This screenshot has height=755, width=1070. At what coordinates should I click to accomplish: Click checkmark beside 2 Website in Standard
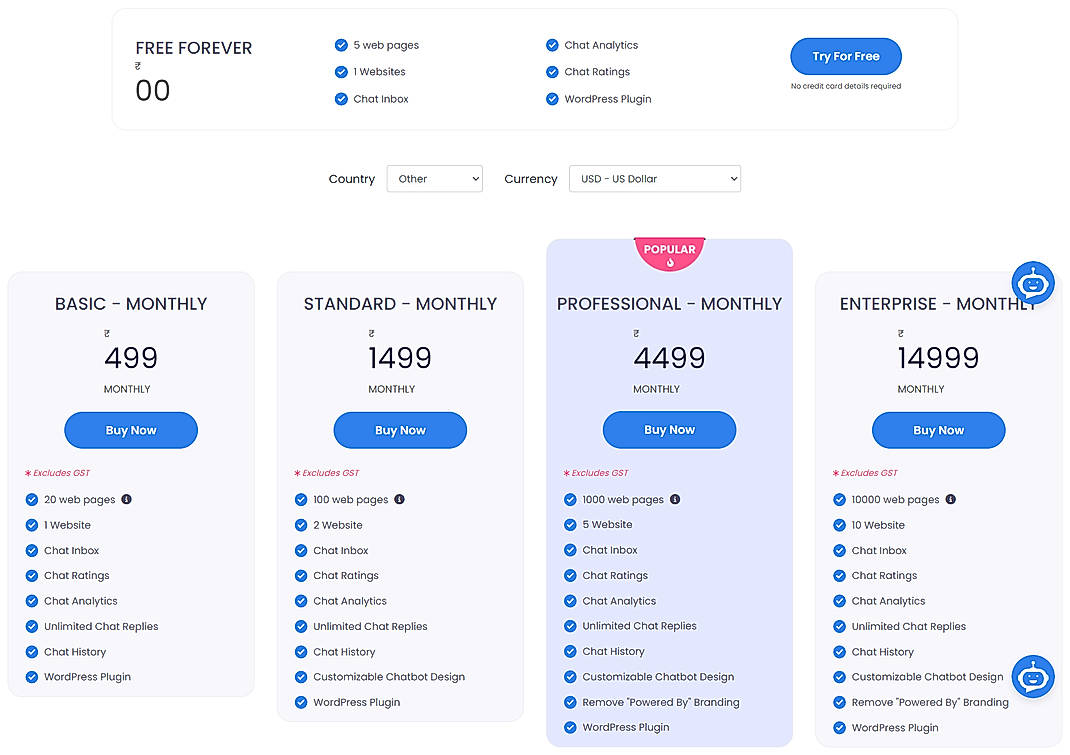(301, 525)
